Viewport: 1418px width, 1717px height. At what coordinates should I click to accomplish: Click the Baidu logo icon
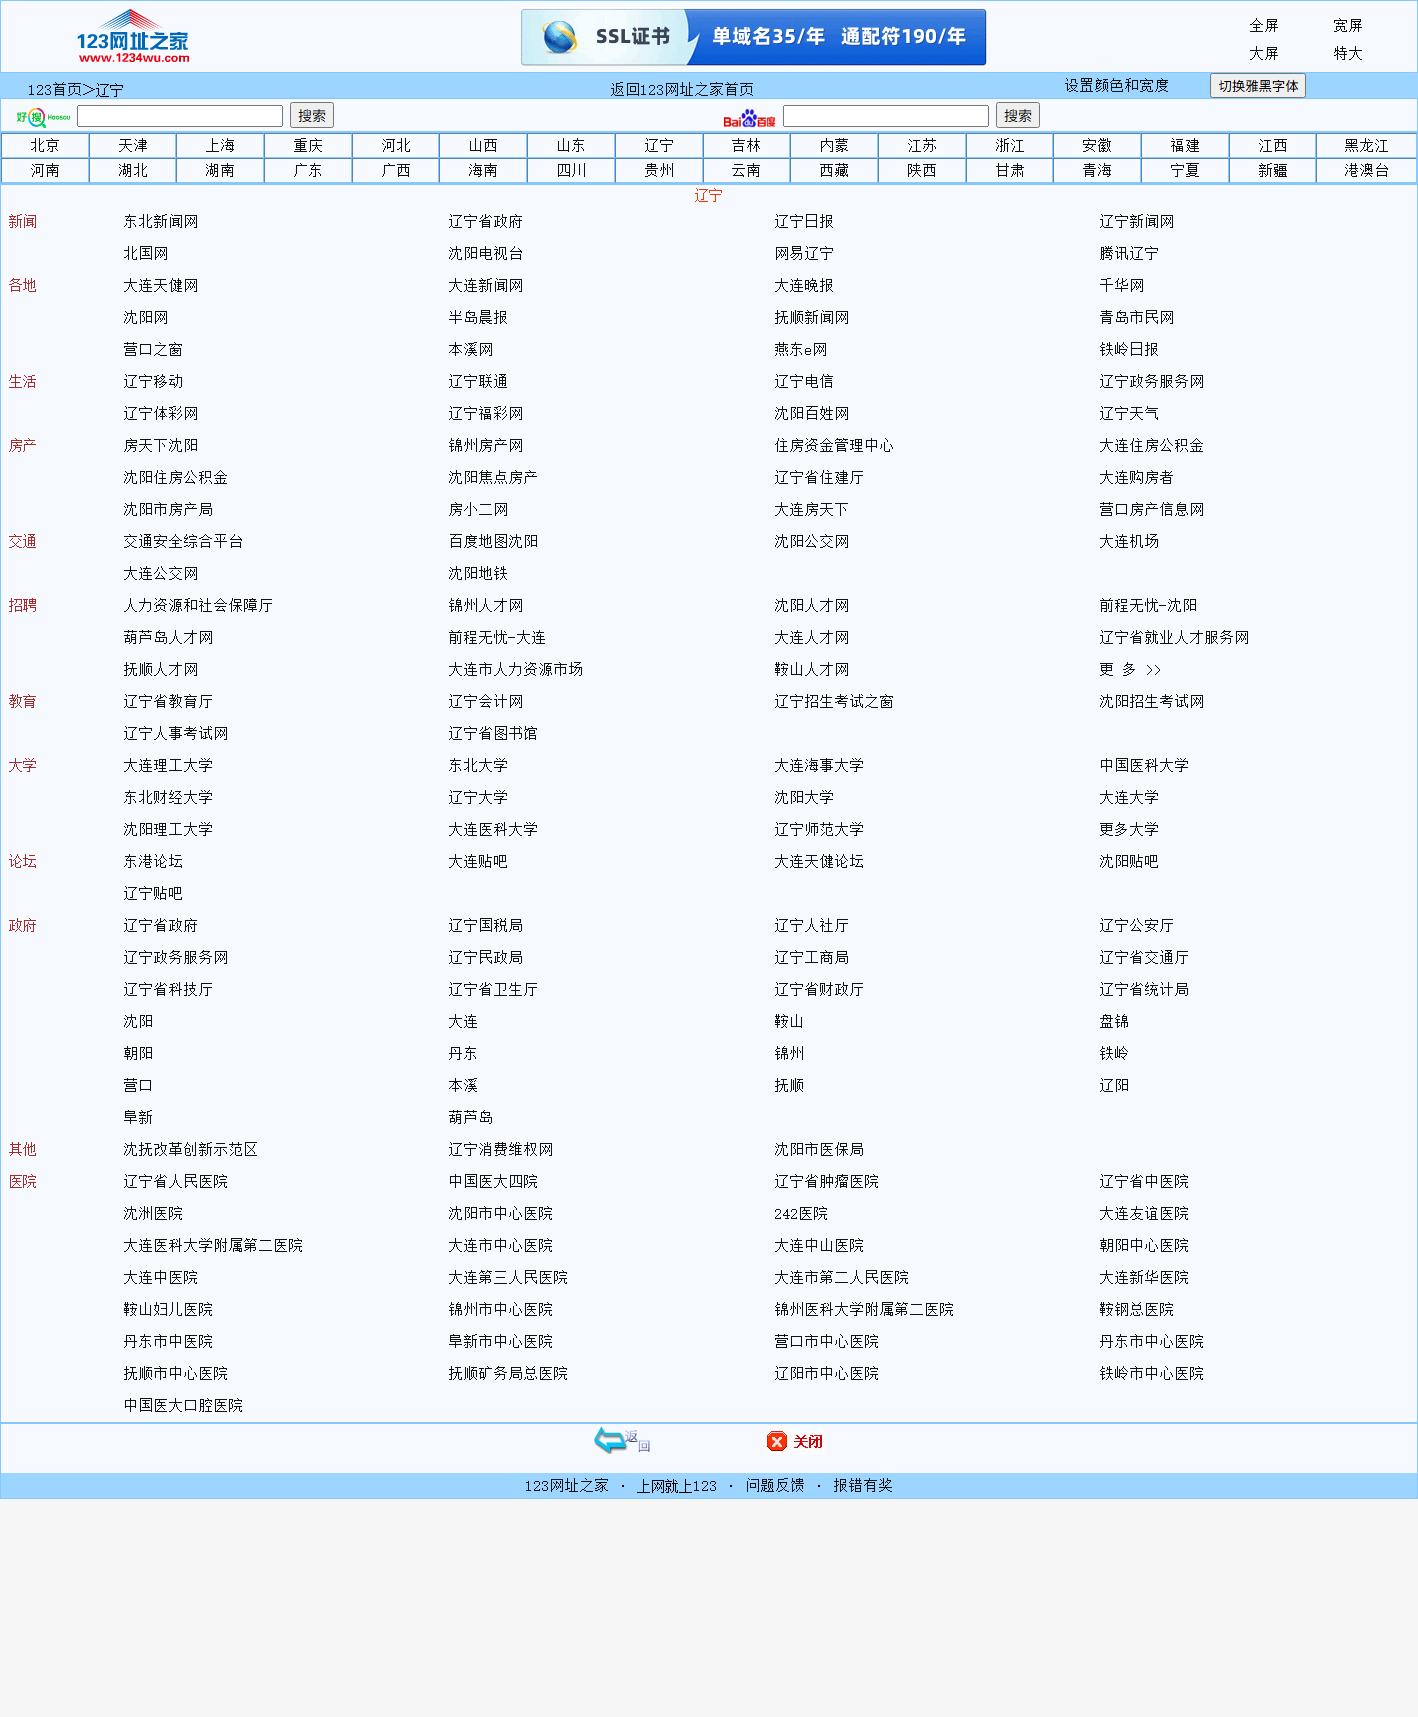click(x=749, y=118)
